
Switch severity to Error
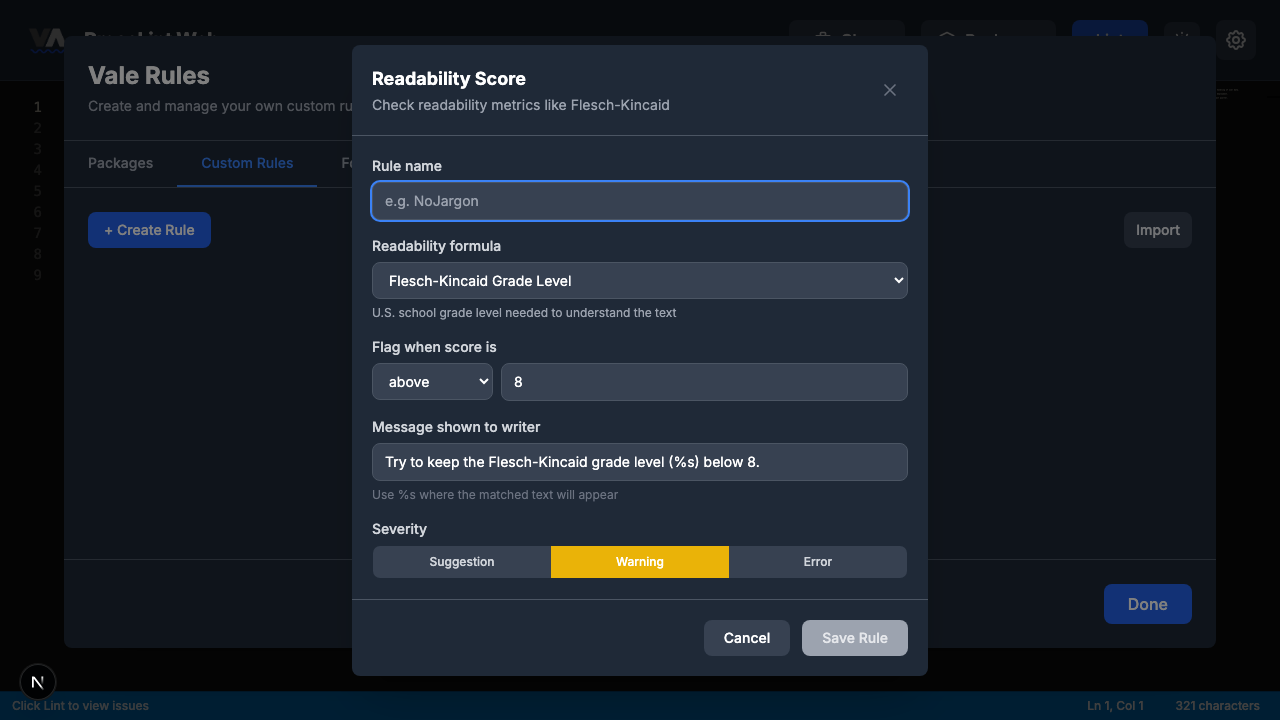click(817, 561)
